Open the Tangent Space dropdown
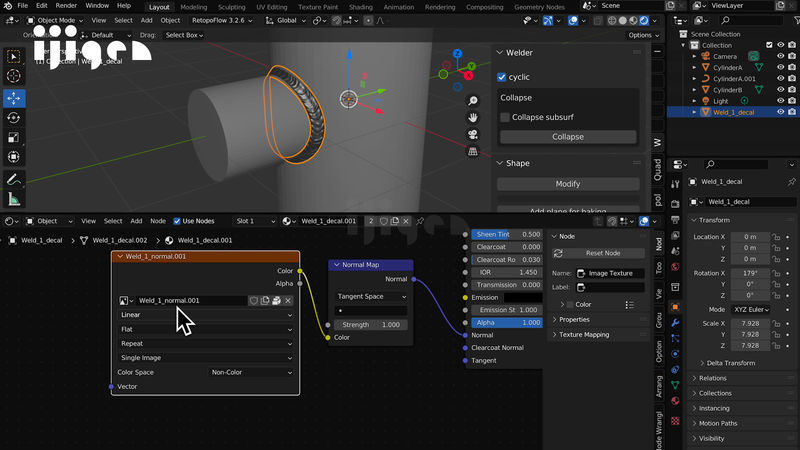The image size is (800, 450). [371, 296]
